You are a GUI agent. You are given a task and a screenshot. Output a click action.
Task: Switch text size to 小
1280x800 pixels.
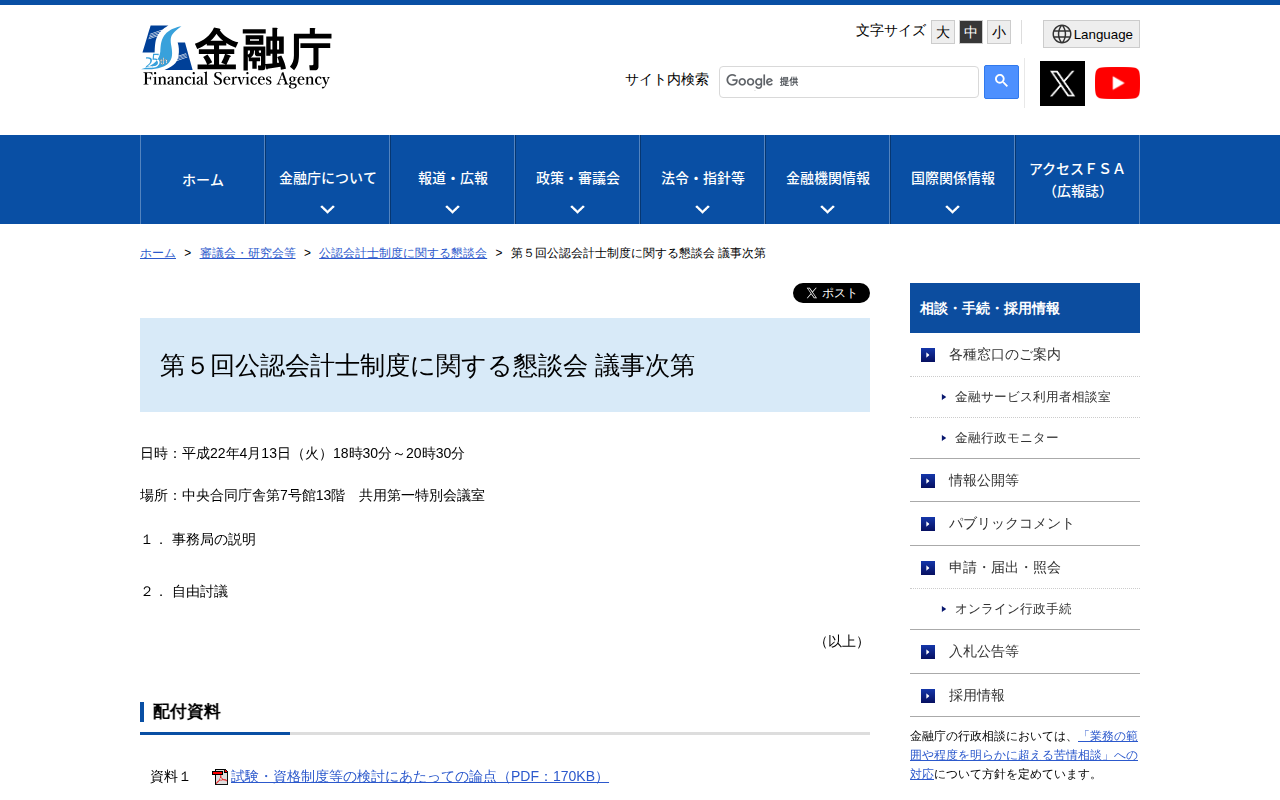pyautogui.click(x=997, y=31)
